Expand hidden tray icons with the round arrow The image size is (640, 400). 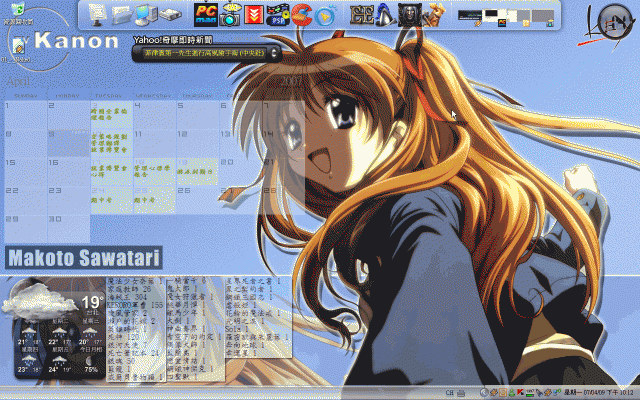click(484, 393)
